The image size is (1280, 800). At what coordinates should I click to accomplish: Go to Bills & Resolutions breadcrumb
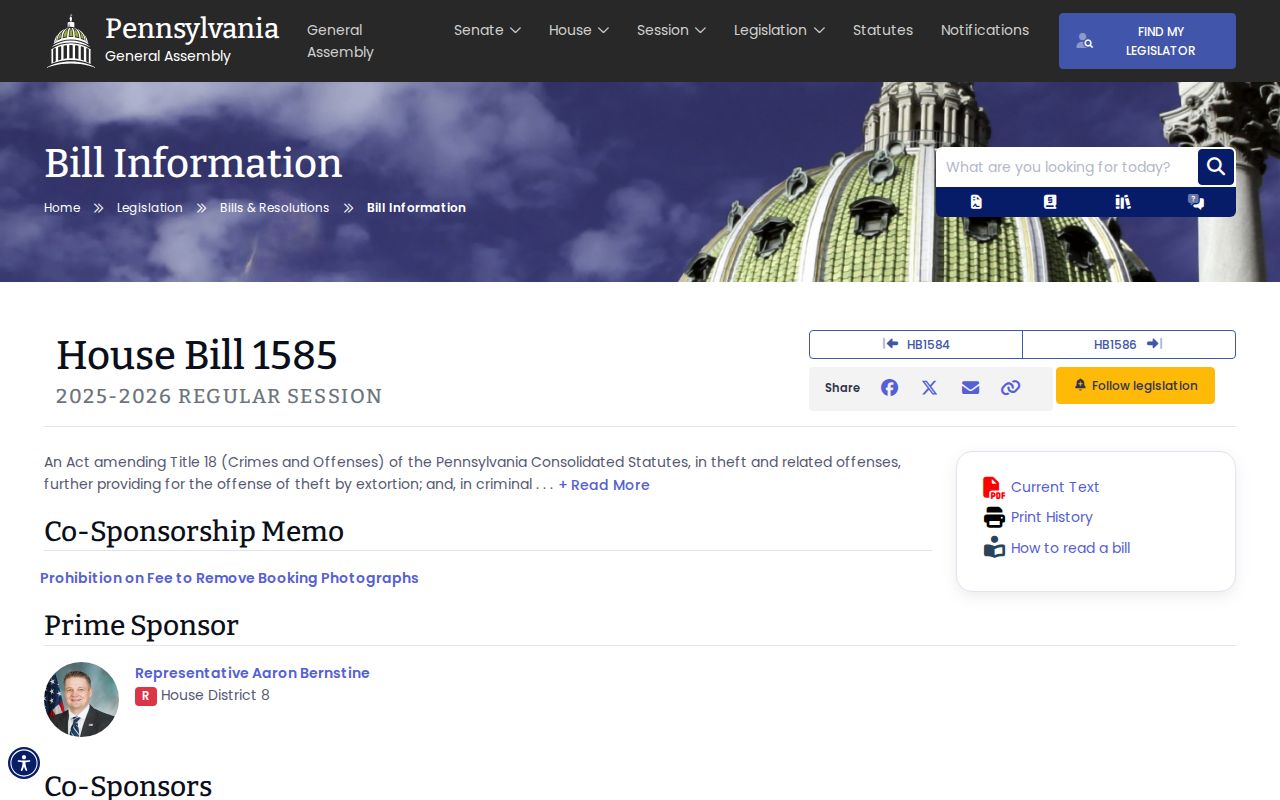point(275,208)
